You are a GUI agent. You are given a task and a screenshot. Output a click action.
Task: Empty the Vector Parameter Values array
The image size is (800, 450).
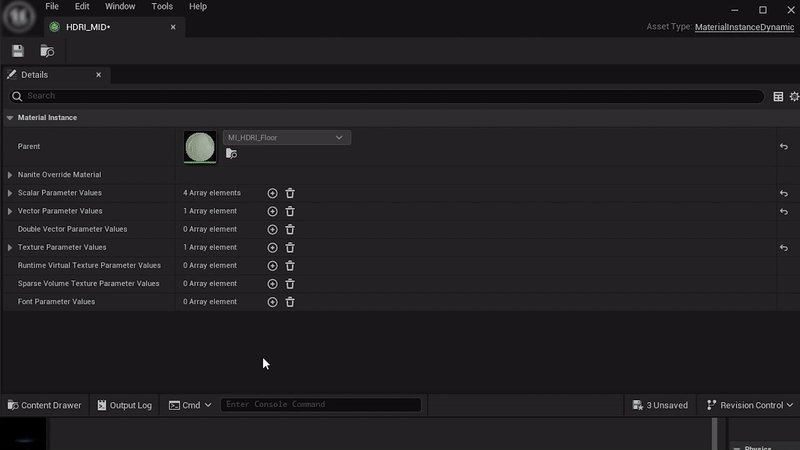[290, 211]
